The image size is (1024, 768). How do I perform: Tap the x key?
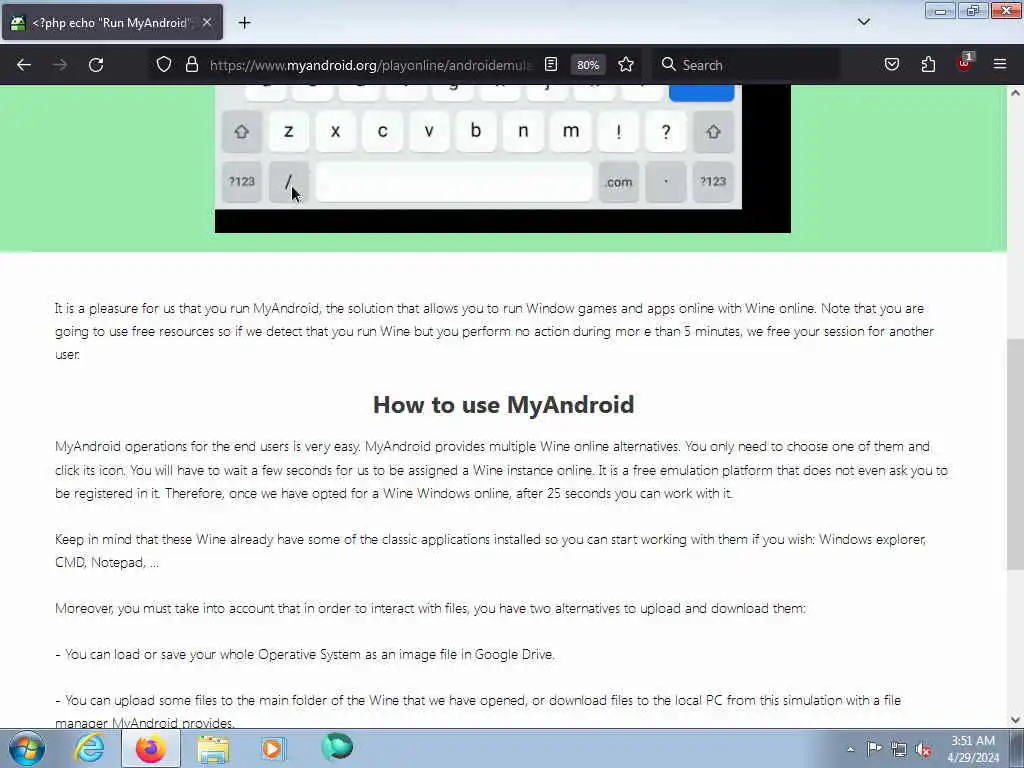(x=336, y=132)
